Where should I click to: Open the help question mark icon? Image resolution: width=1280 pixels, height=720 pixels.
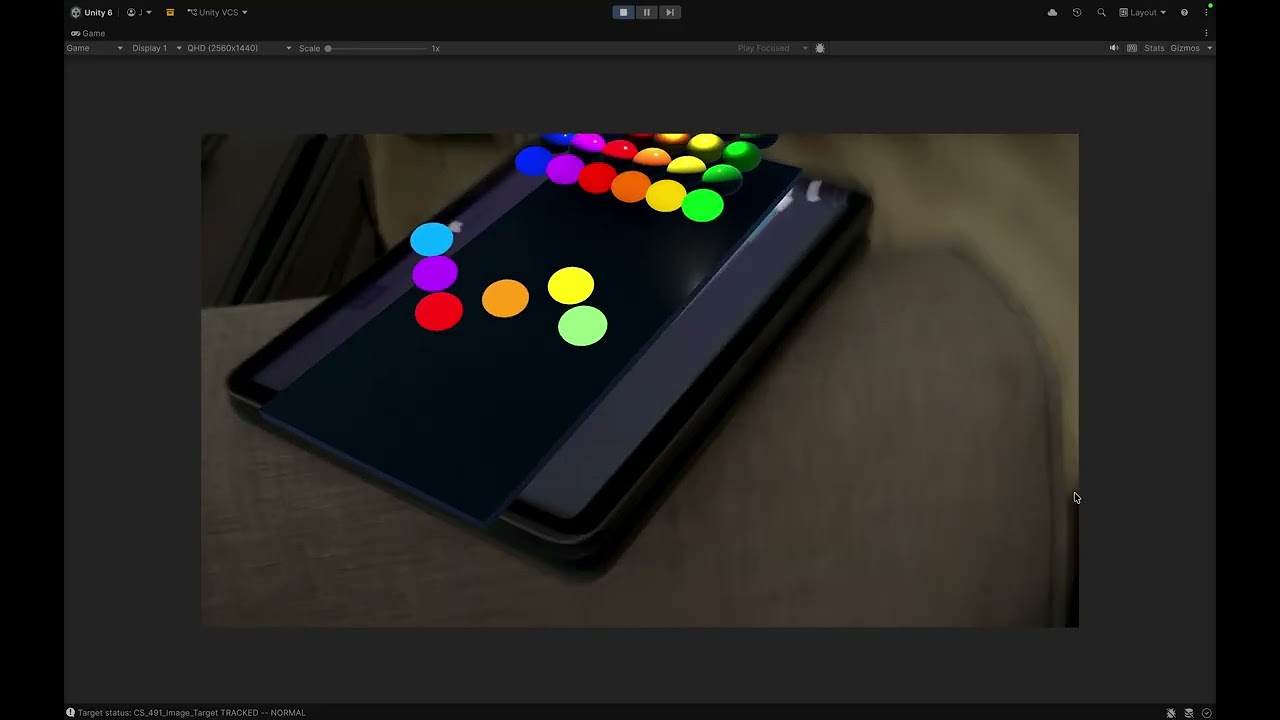[1184, 12]
